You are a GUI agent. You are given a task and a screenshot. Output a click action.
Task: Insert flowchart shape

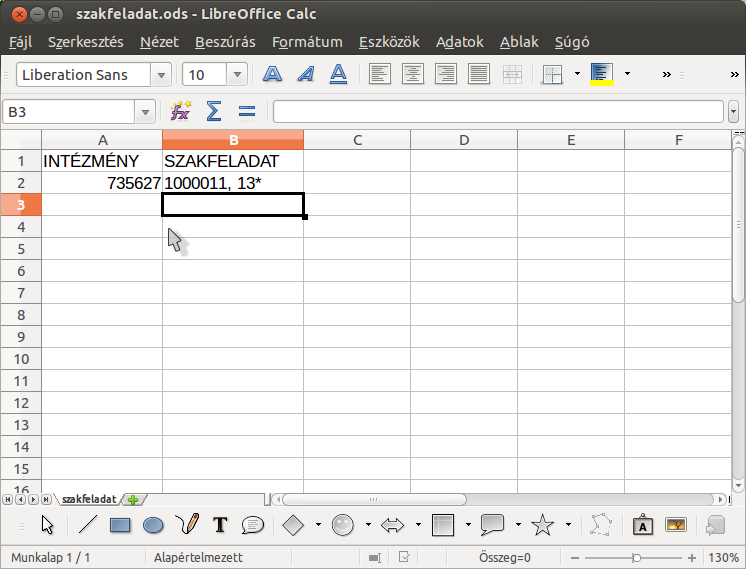coord(442,525)
